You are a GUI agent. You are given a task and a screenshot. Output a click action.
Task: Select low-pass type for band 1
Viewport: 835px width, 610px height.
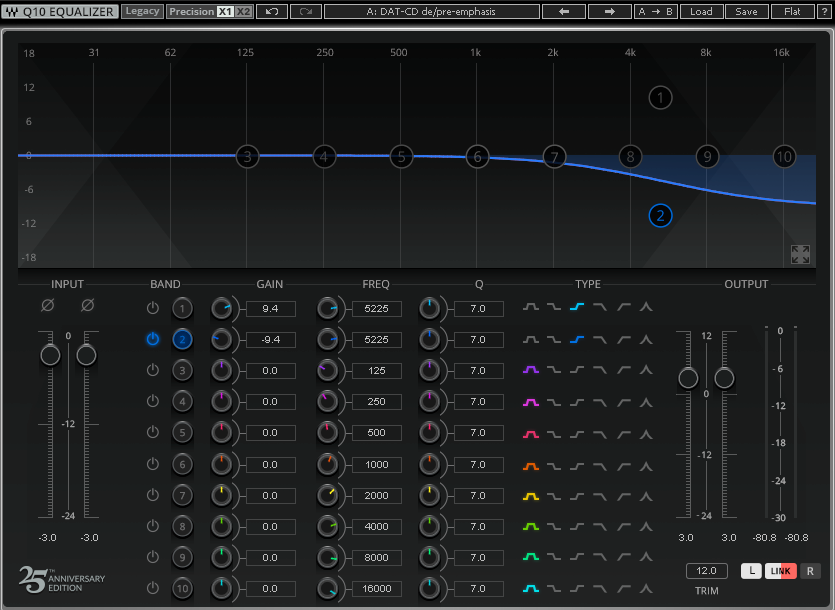tap(600, 307)
